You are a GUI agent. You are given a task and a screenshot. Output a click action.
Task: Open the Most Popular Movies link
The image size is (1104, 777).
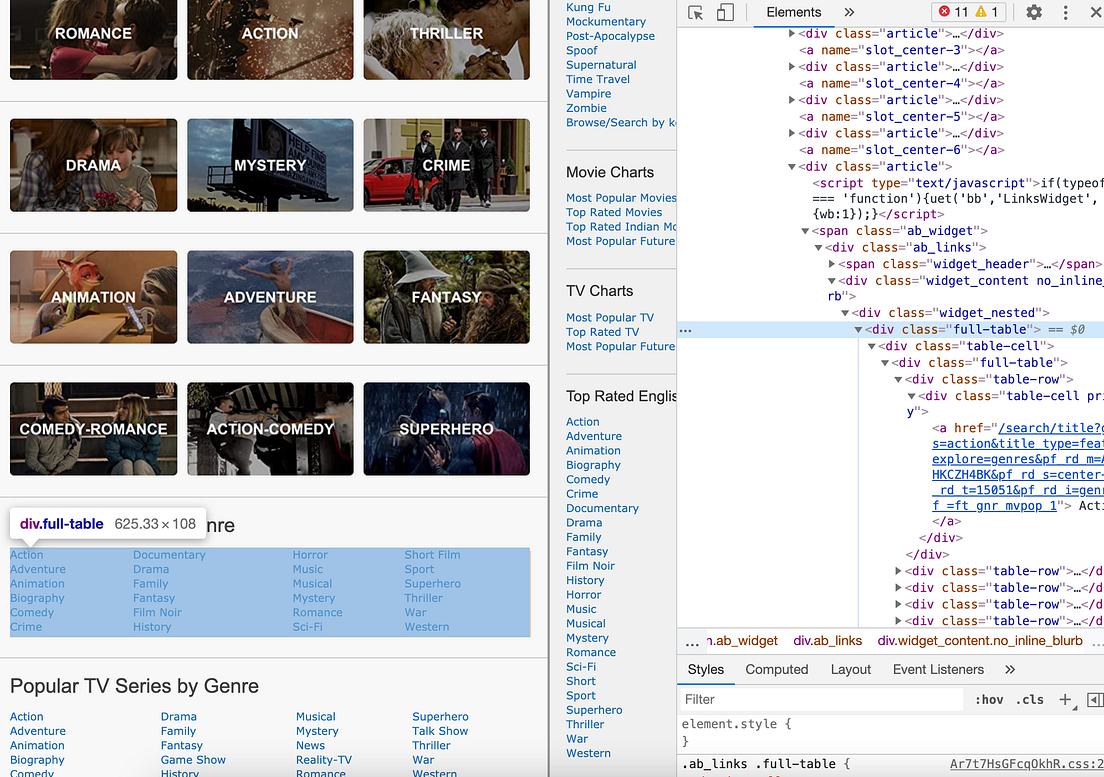(x=620, y=197)
